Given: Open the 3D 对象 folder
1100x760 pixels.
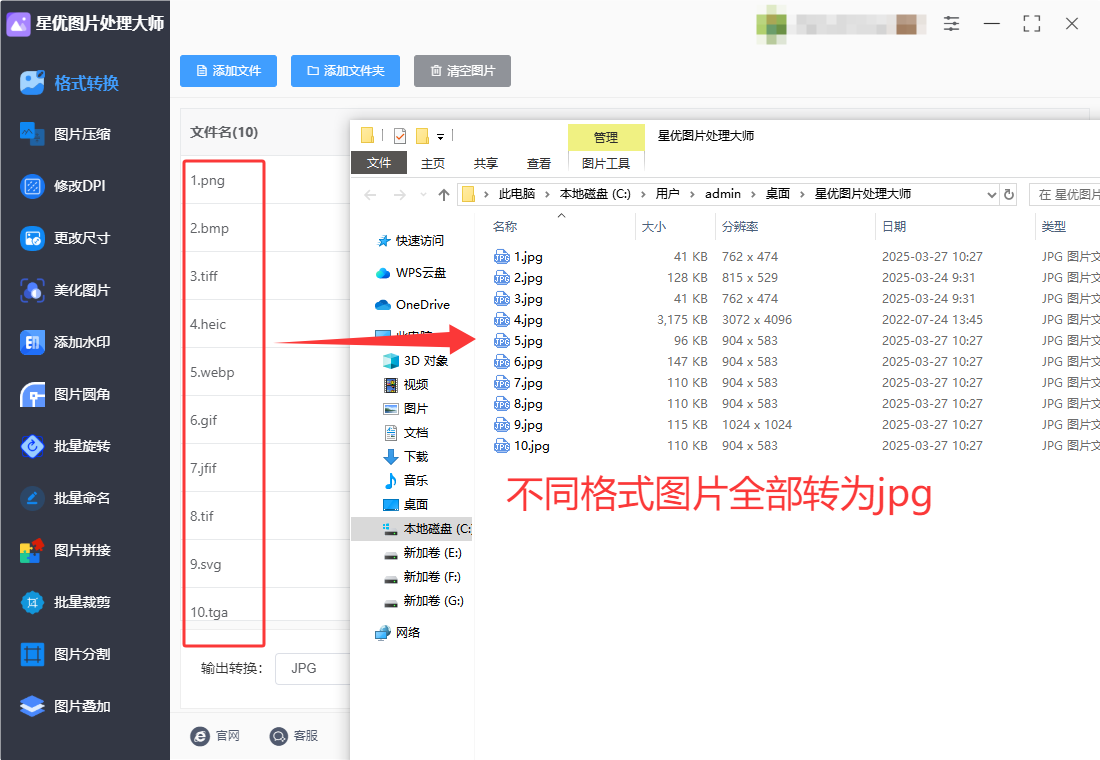Looking at the screenshot, I should tap(416, 361).
